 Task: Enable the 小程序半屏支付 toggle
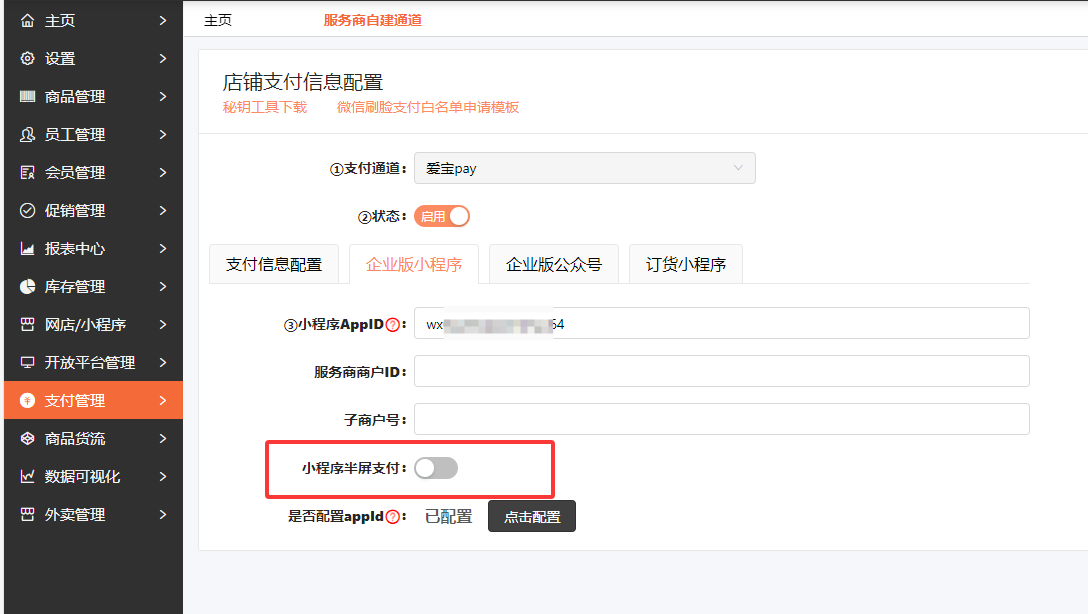436,468
